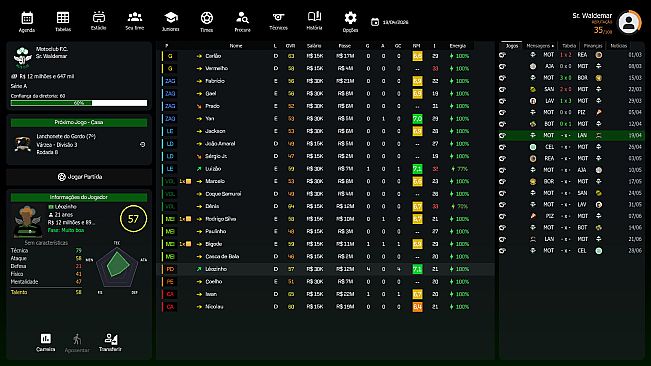Click the OVR column header
This screenshot has height=366, width=651.
(291, 46)
